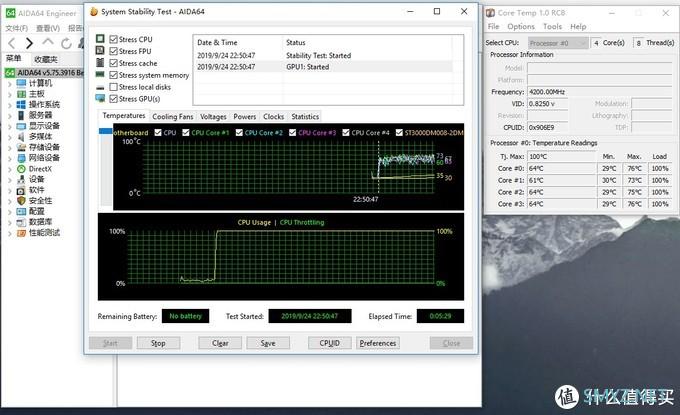Click the Stop button
This screenshot has height=415, width=680.
pyautogui.click(x=158, y=343)
